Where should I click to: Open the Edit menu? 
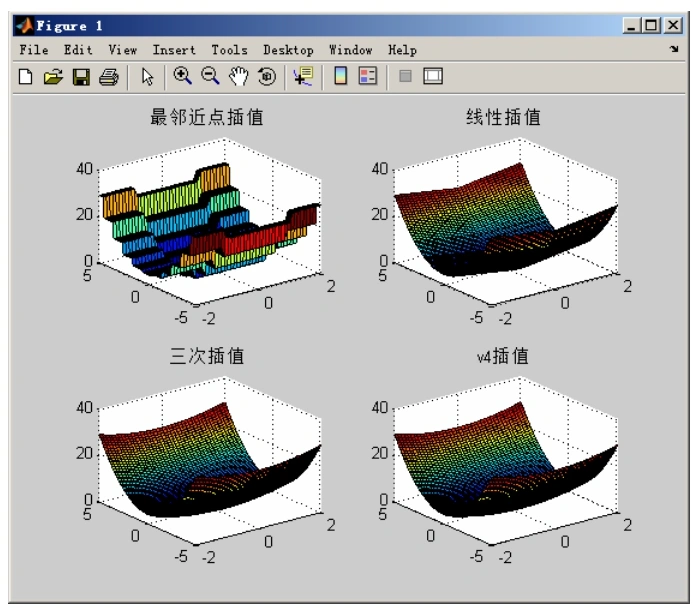pos(78,50)
